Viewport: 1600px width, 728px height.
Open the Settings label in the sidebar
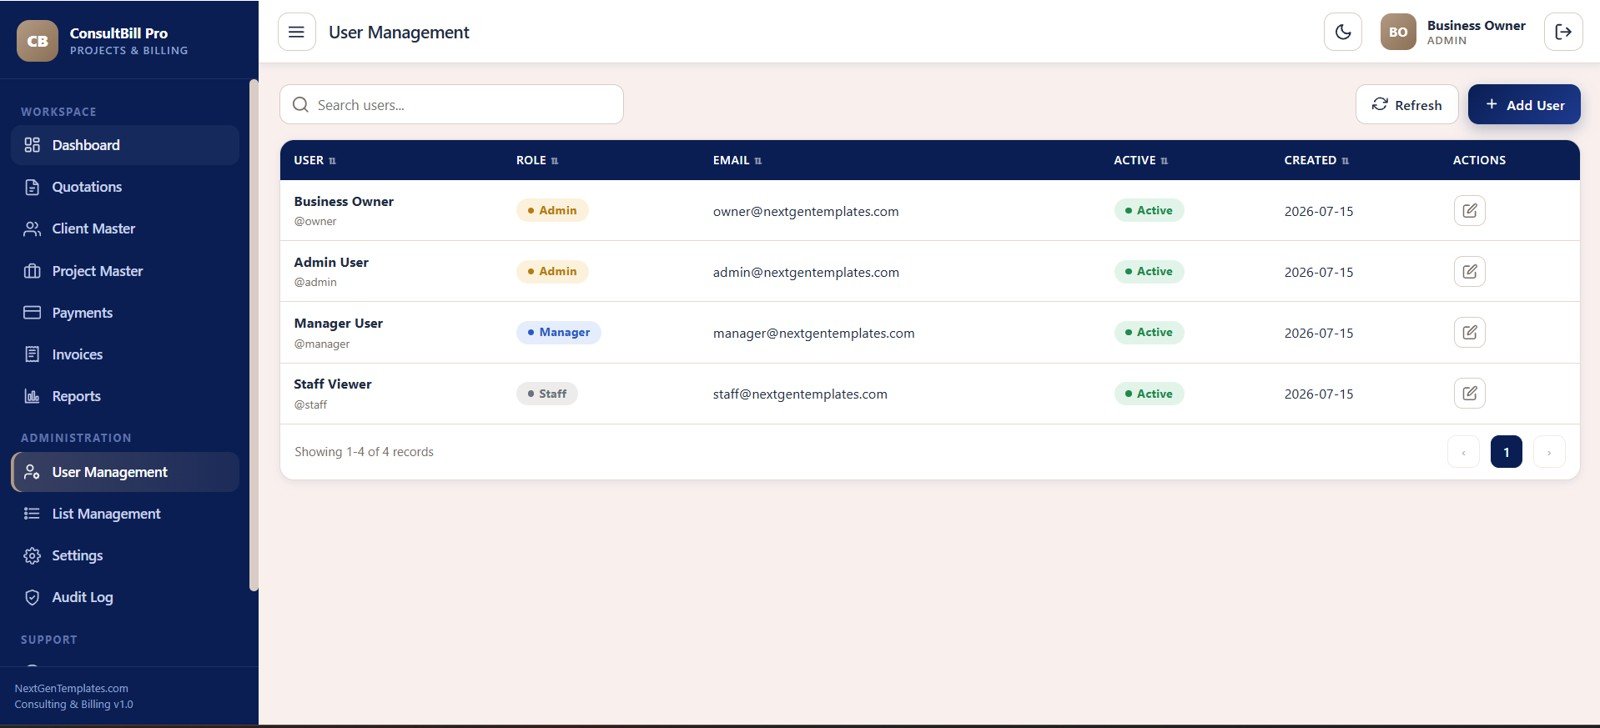(77, 556)
